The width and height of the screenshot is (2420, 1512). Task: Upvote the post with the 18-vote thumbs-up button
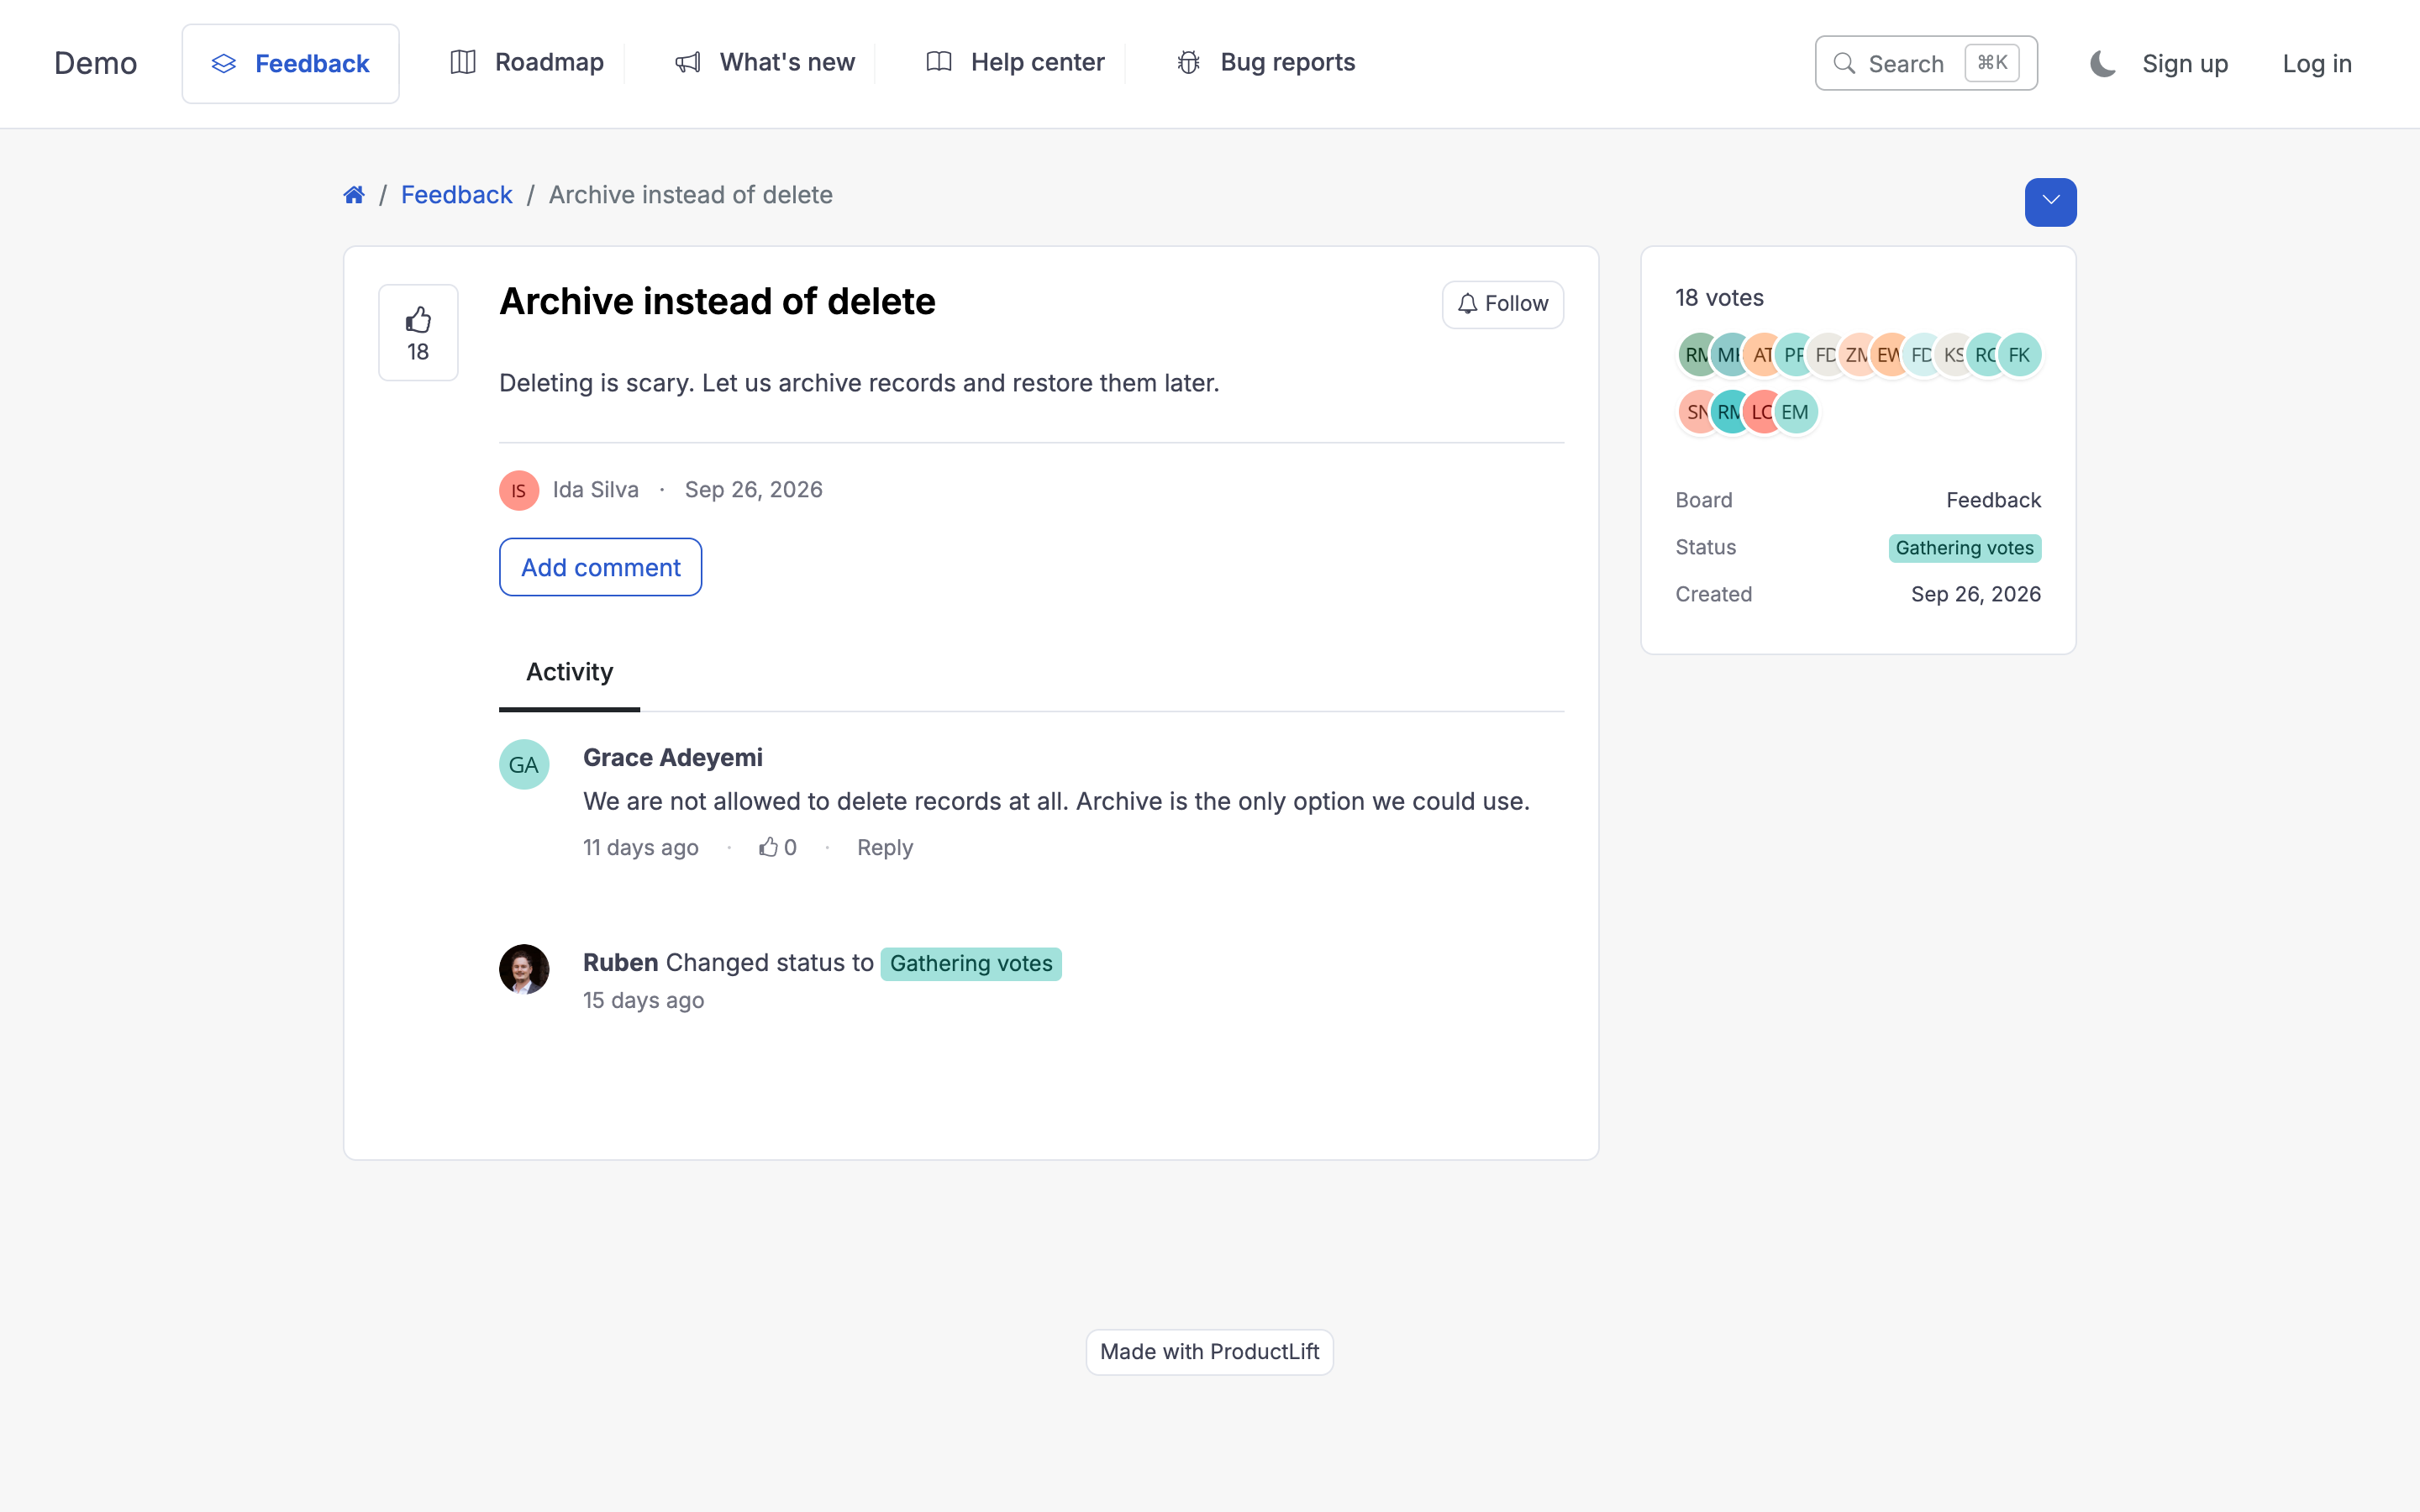coord(418,333)
